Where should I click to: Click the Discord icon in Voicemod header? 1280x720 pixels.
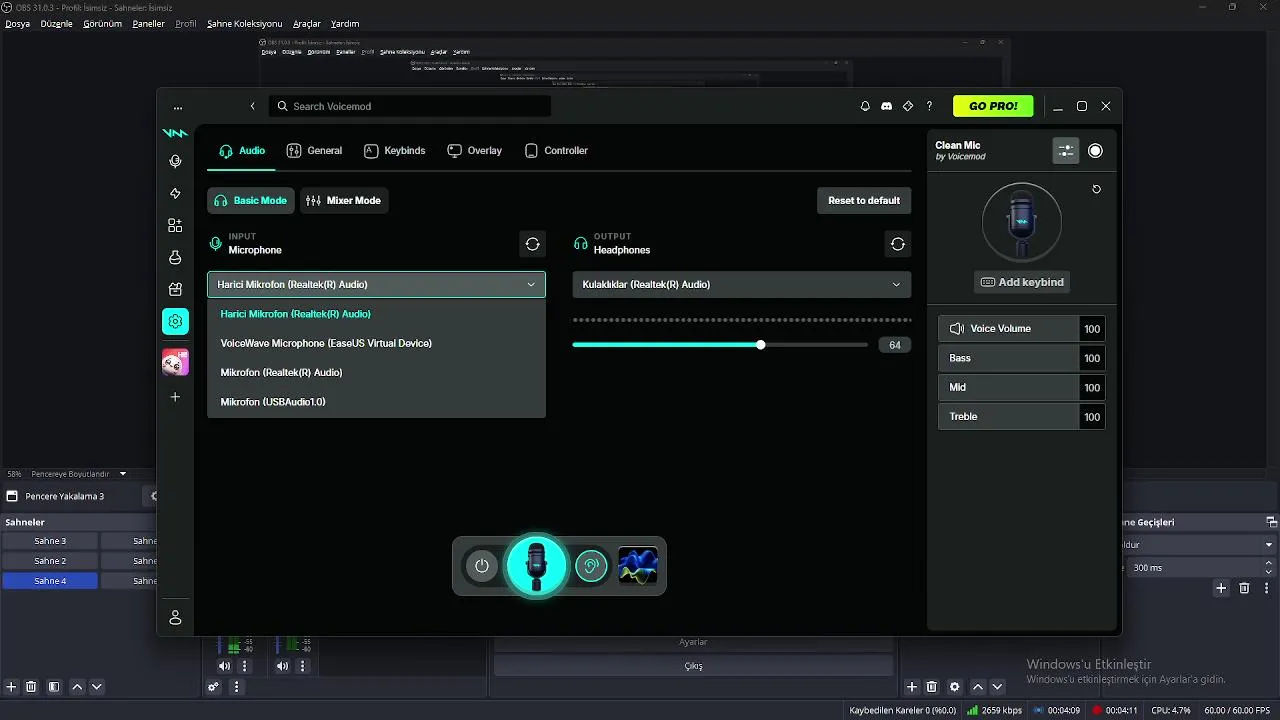(886, 106)
